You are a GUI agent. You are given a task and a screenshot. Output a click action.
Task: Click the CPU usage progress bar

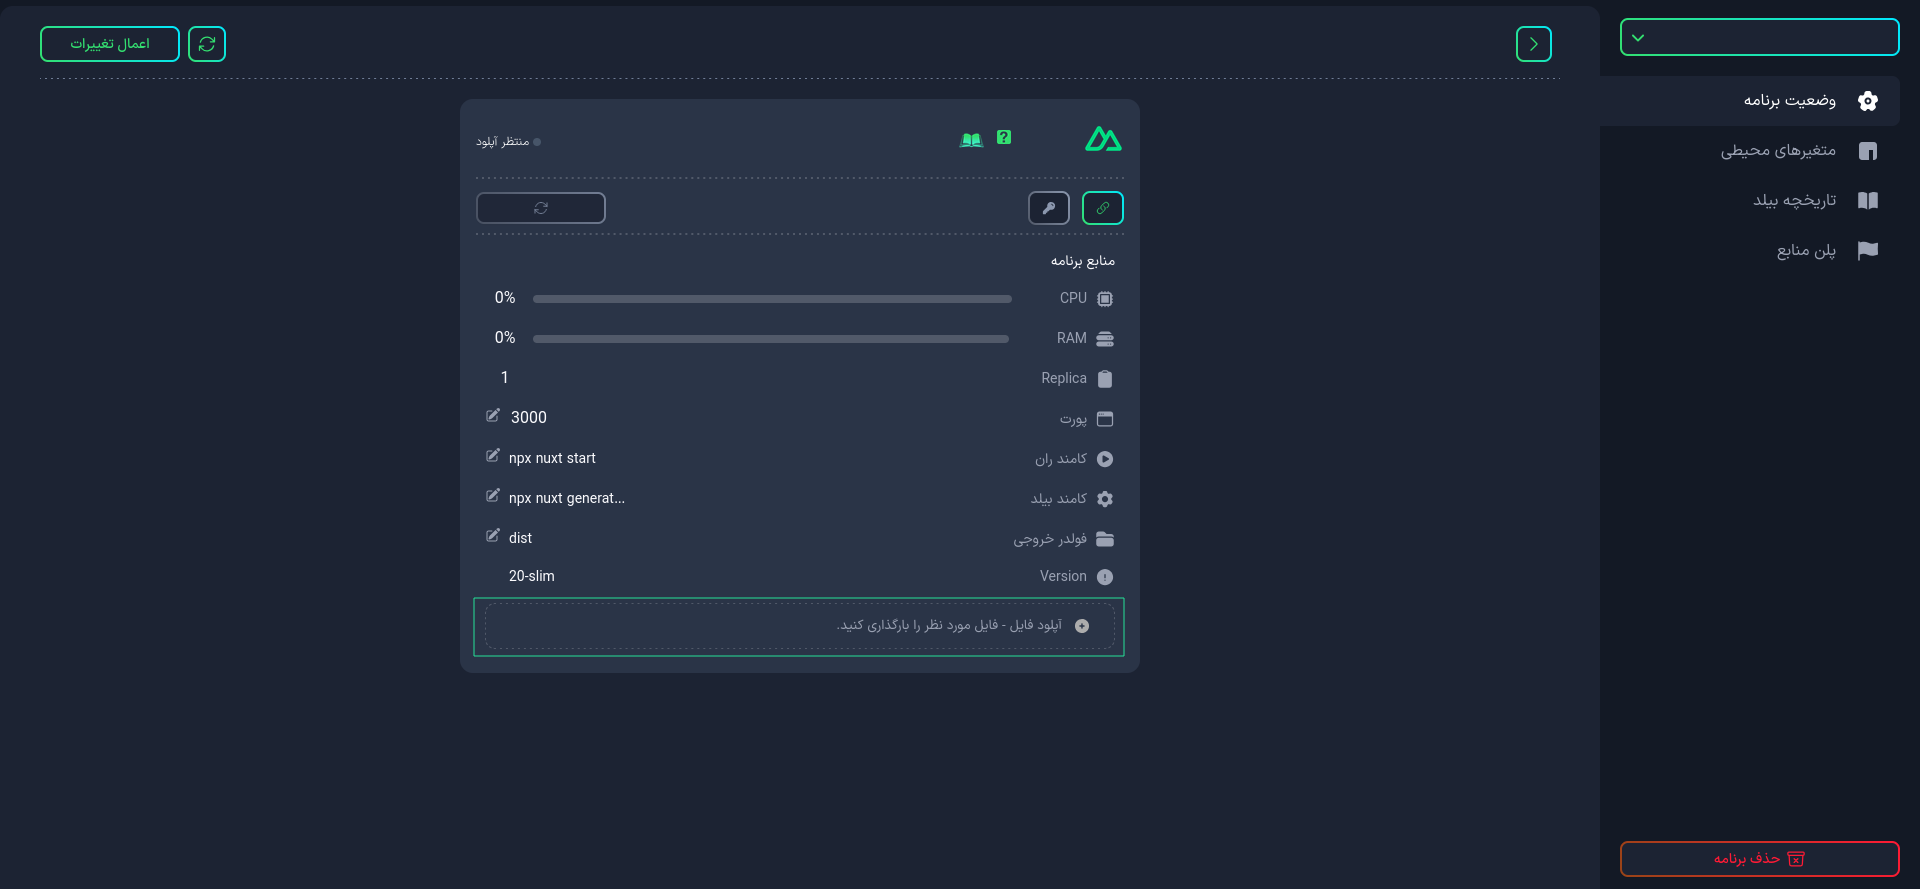772,299
